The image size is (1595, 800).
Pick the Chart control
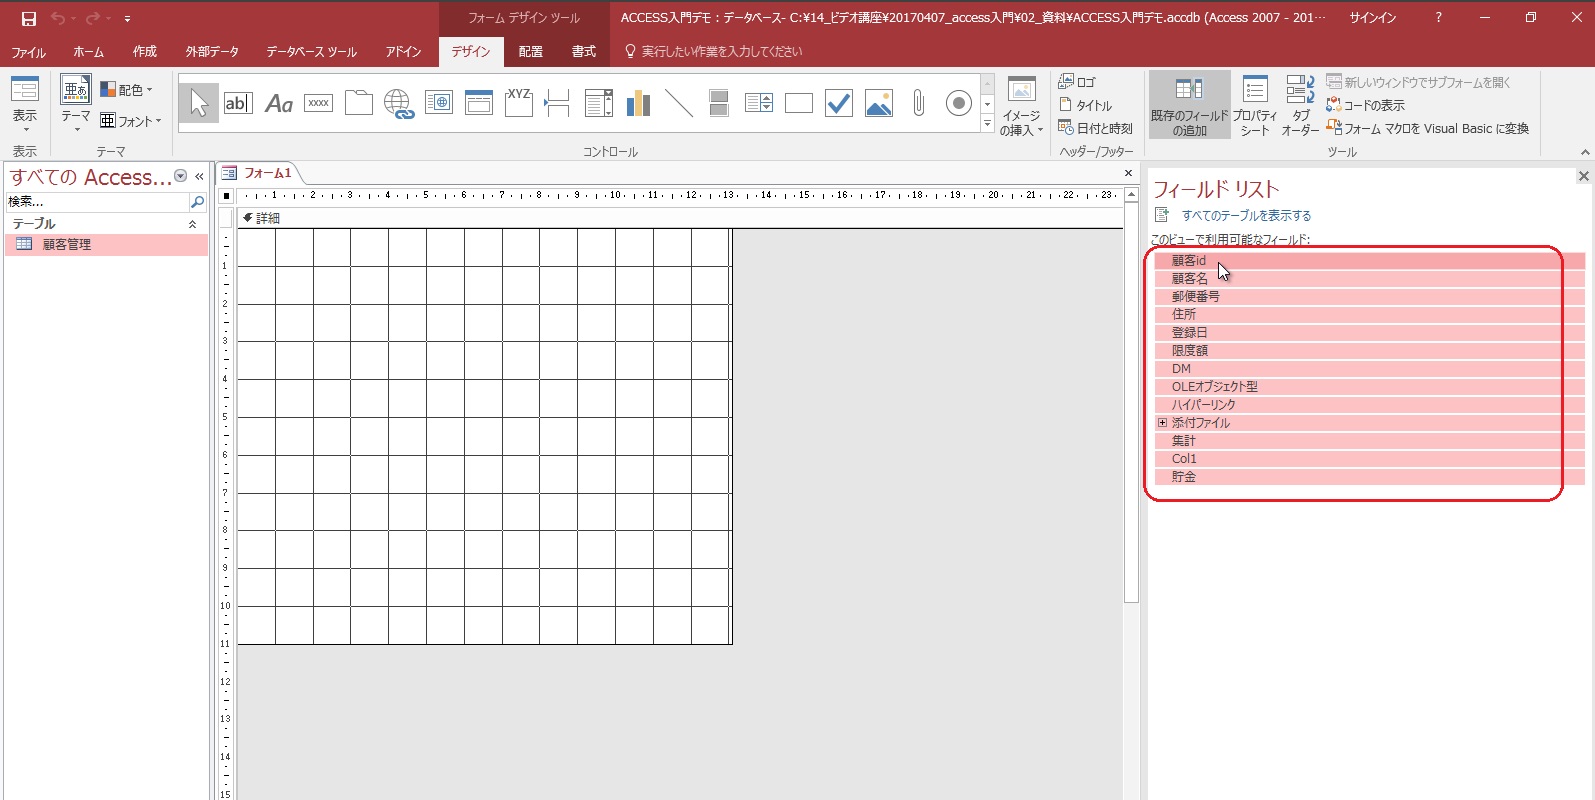click(638, 103)
